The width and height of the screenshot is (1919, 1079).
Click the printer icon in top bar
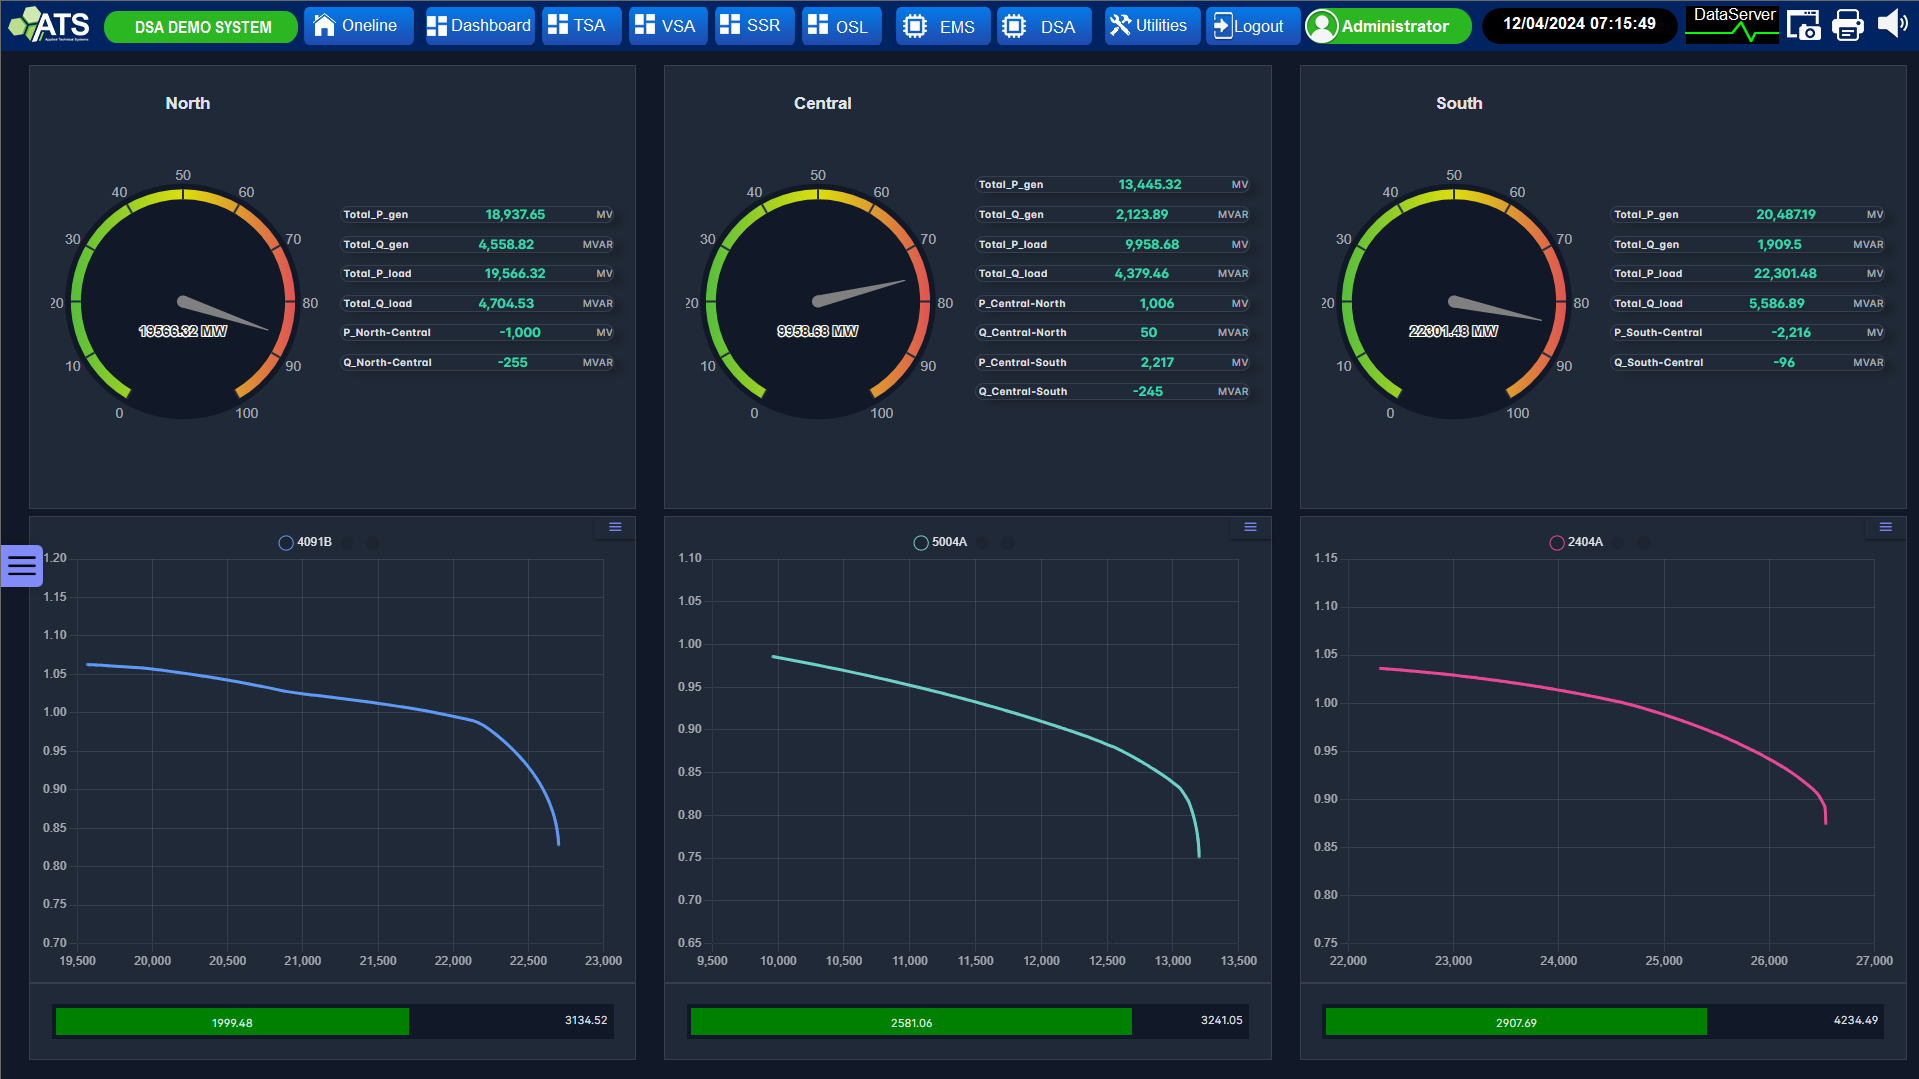click(1847, 25)
